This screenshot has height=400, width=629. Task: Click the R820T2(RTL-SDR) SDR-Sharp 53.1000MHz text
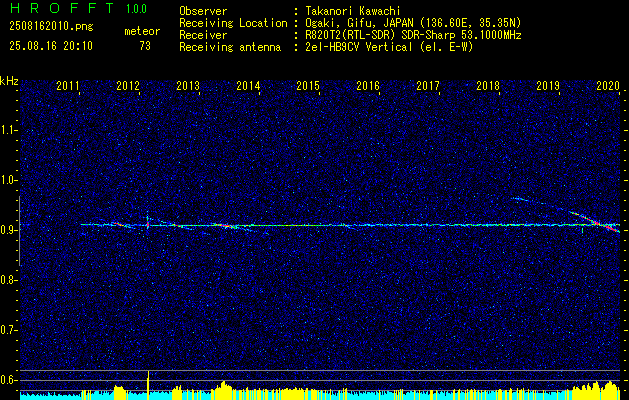(413, 35)
